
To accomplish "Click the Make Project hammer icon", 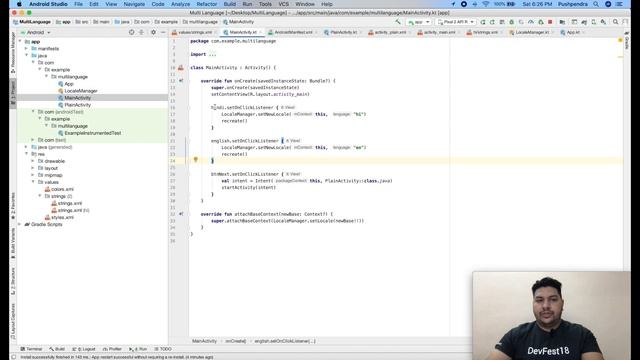I will (398, 22).
